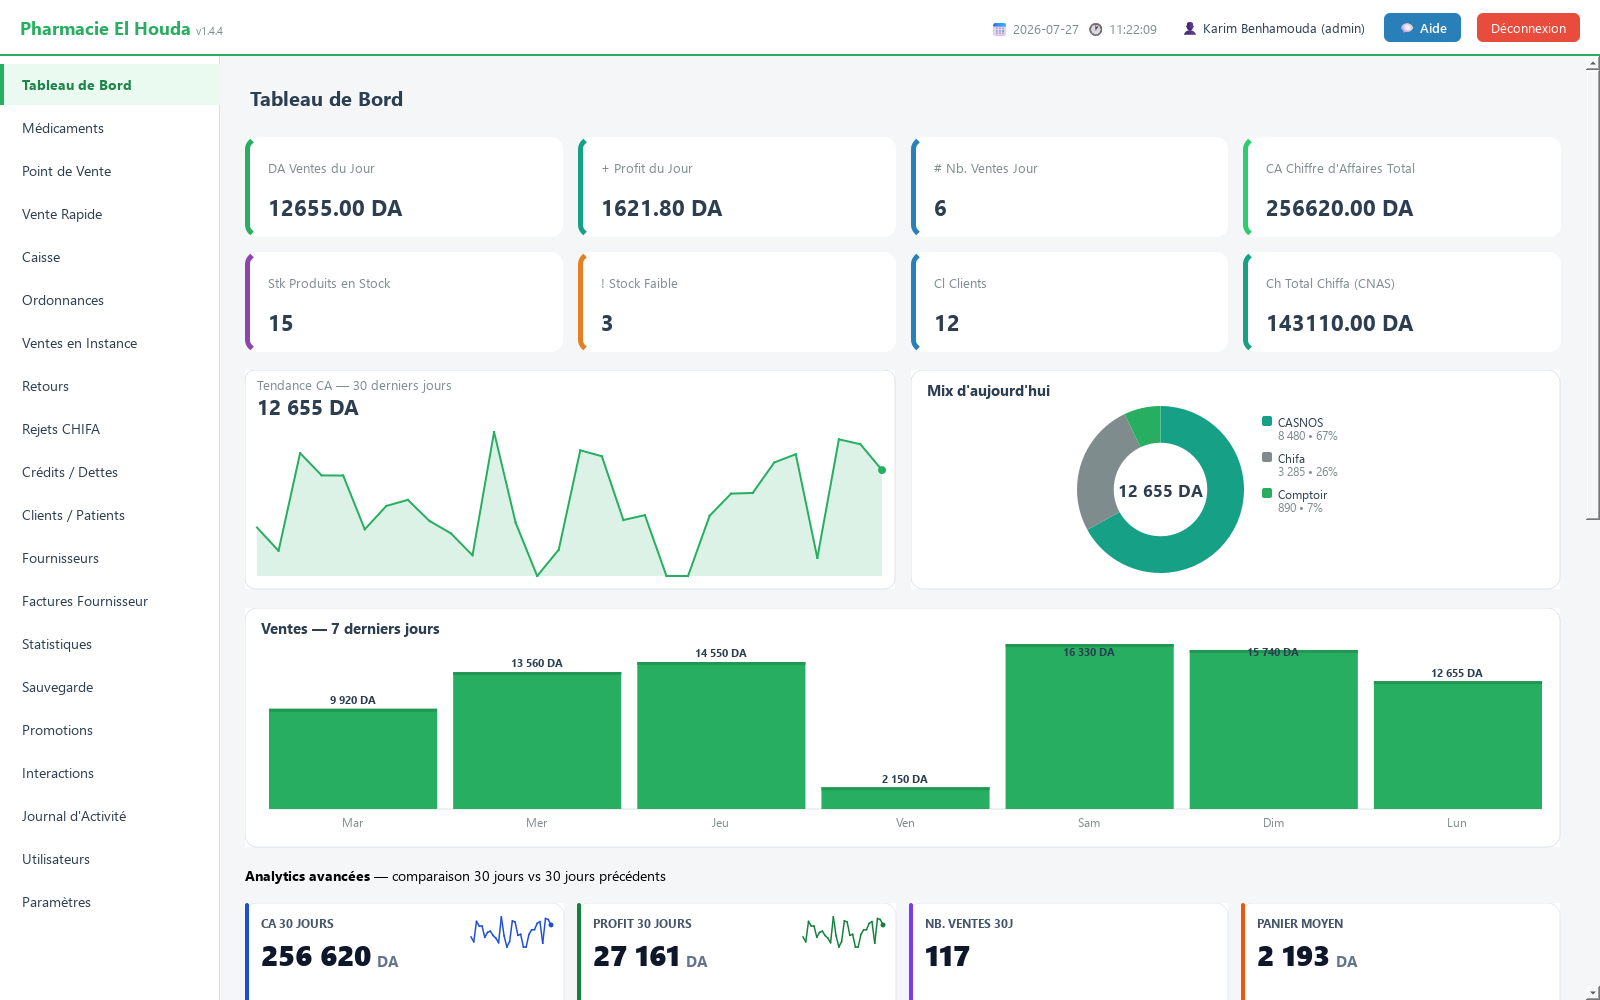Image resolution: width=1600 pixels, height=1000 pixels.
Task: Click the donut center total 12 655 DA
Action: coord(1160,491)
